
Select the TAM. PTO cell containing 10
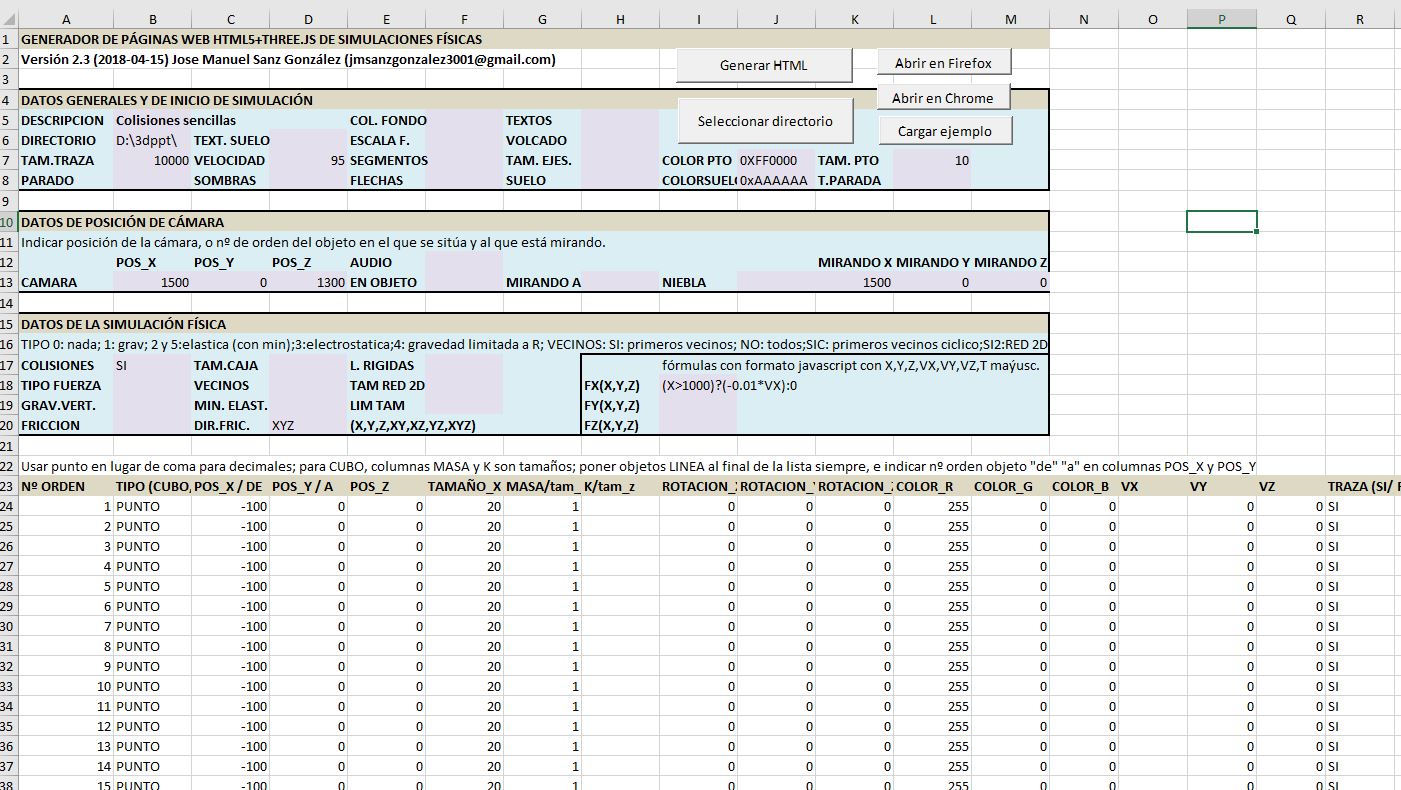[x=932, y=161]
